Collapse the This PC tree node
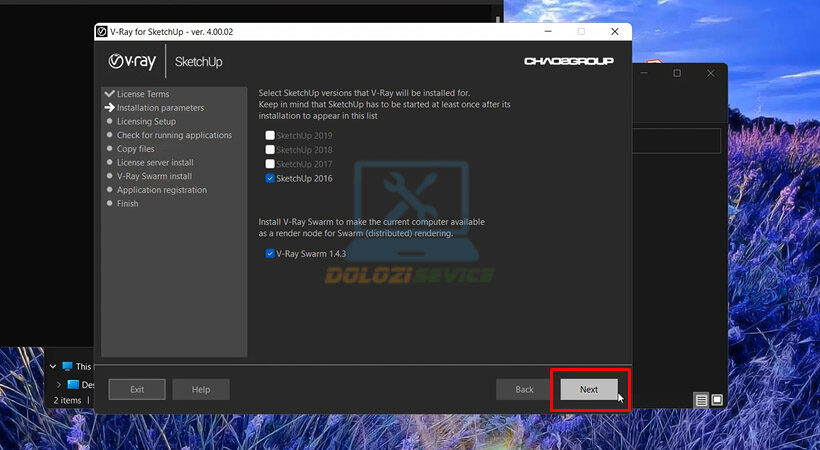This screenshot has height=450, width=820. [x=52, y=367]
